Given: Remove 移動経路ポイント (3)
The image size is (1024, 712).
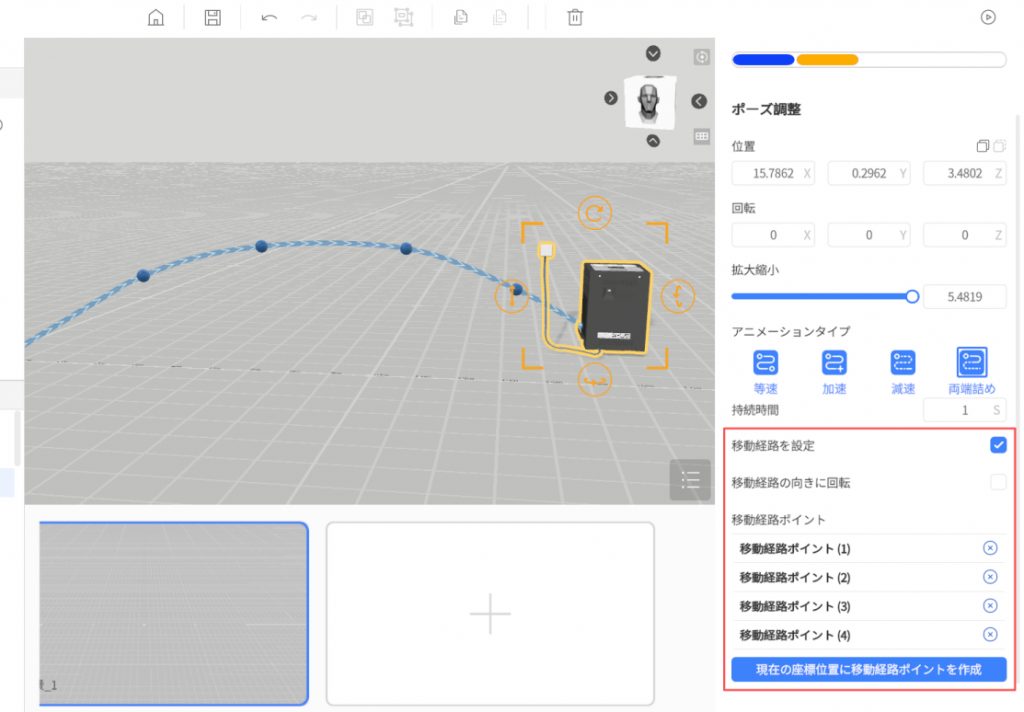Looking at the screenshot, I should click(x=990, y=606).
